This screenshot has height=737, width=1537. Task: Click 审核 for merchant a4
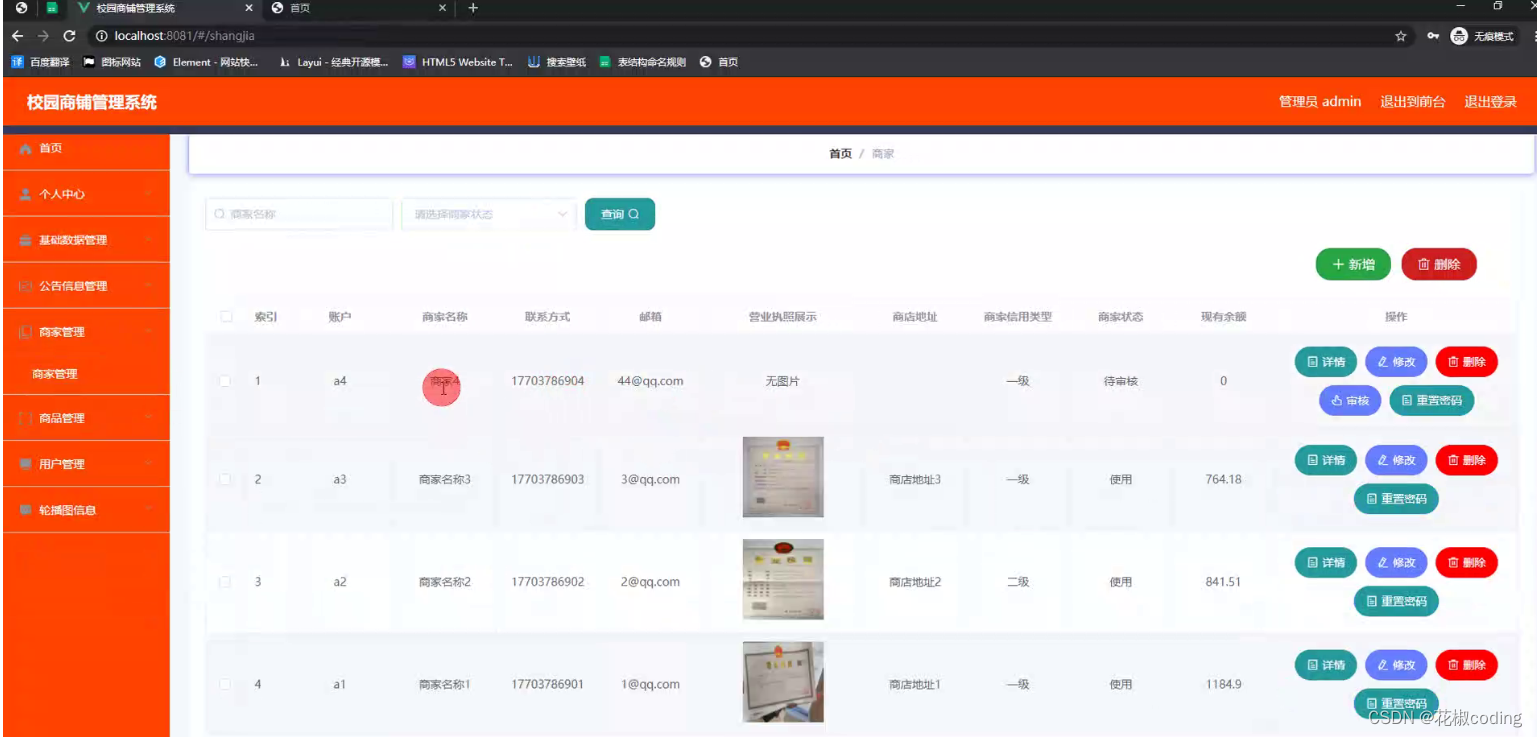pos(1349,400)
